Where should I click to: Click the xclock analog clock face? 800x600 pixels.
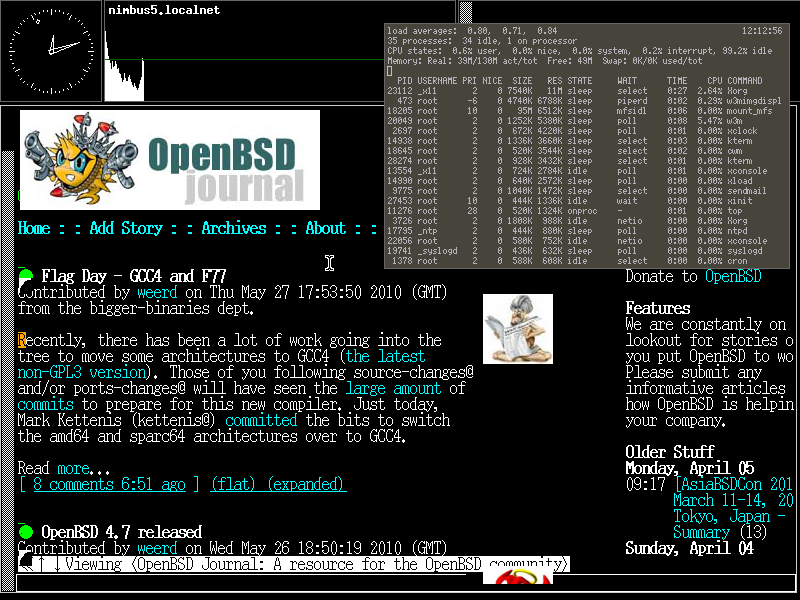(x=50, y=48)
